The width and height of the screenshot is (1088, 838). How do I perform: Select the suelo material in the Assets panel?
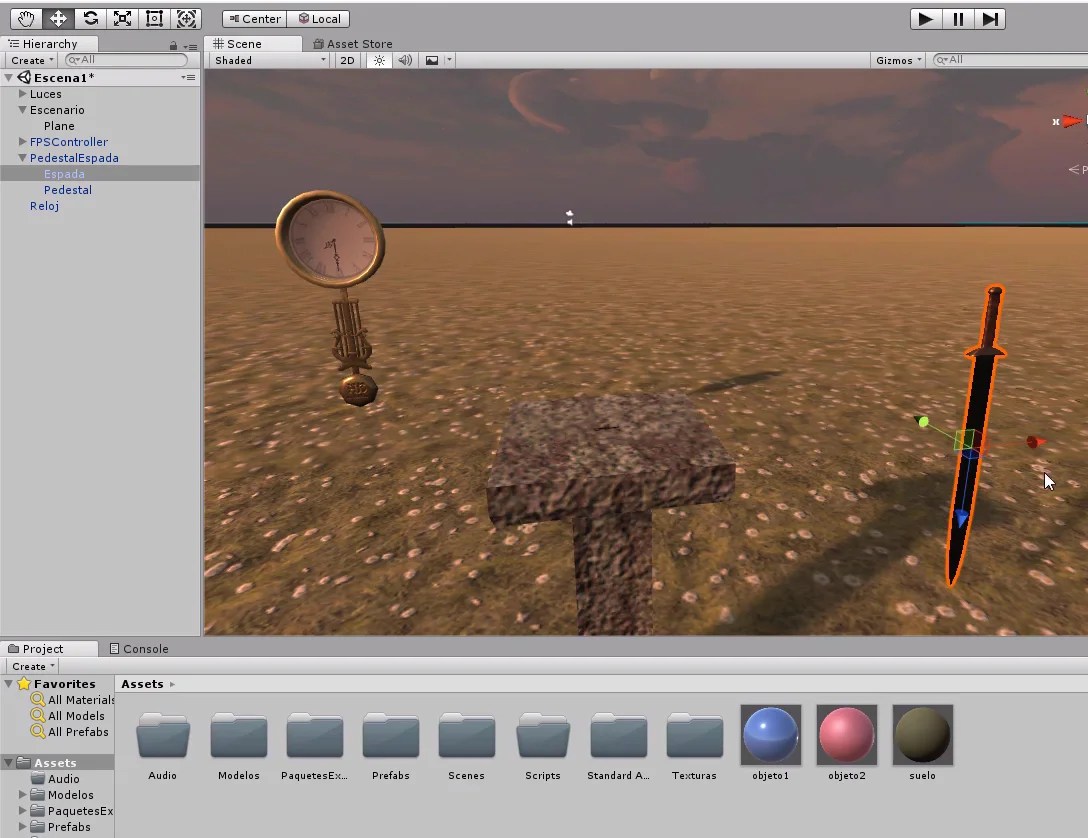pos(921,734)
